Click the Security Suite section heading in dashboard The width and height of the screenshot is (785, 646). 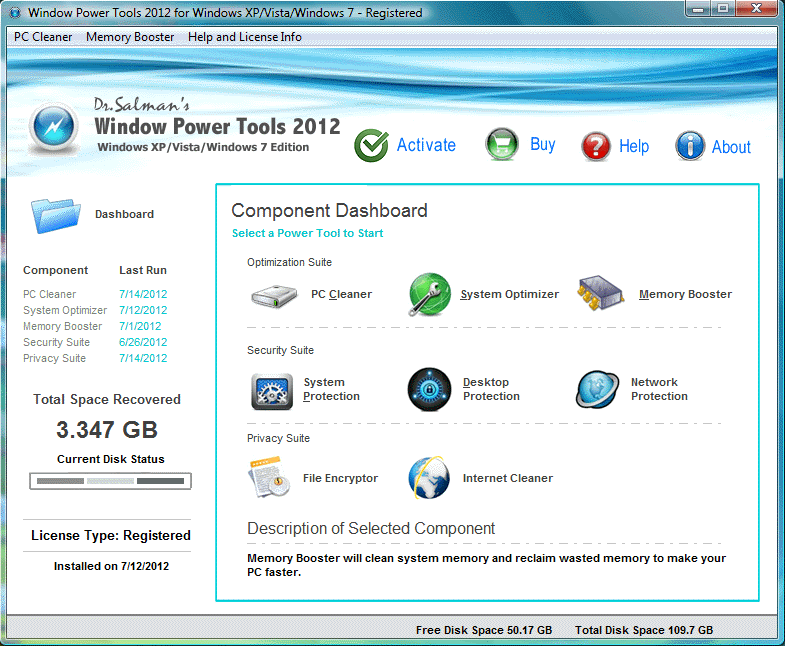[280, 351]
